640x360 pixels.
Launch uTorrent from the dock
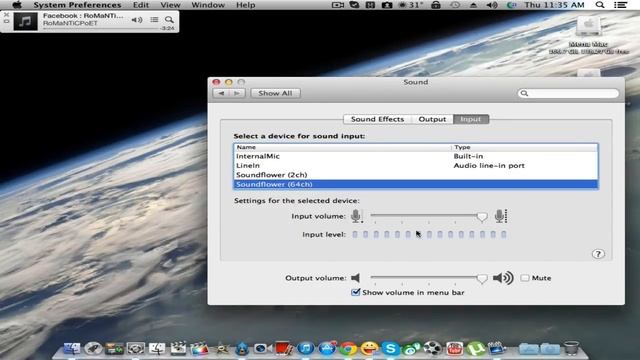coord(476,348)
